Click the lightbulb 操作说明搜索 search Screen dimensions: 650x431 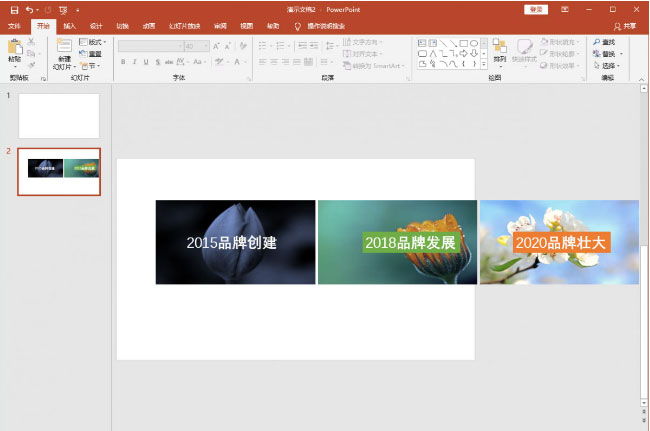tap(321, 26)
